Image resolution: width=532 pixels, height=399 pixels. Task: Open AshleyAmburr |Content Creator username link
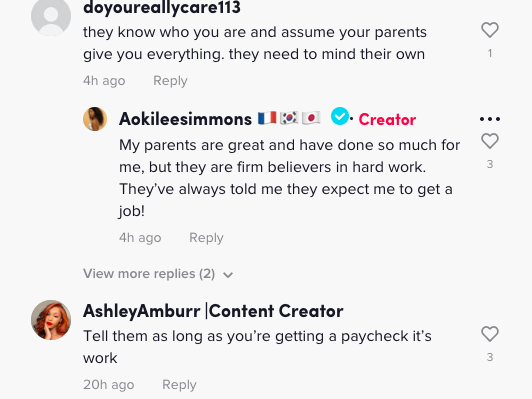tap(213, 311)
